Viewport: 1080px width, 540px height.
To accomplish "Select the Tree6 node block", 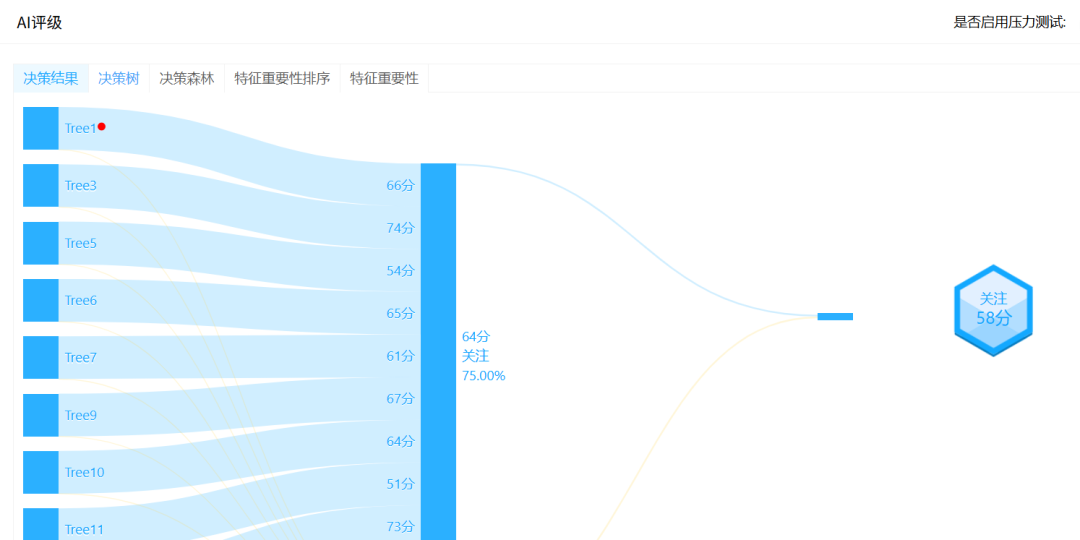I will pos(41,300).
